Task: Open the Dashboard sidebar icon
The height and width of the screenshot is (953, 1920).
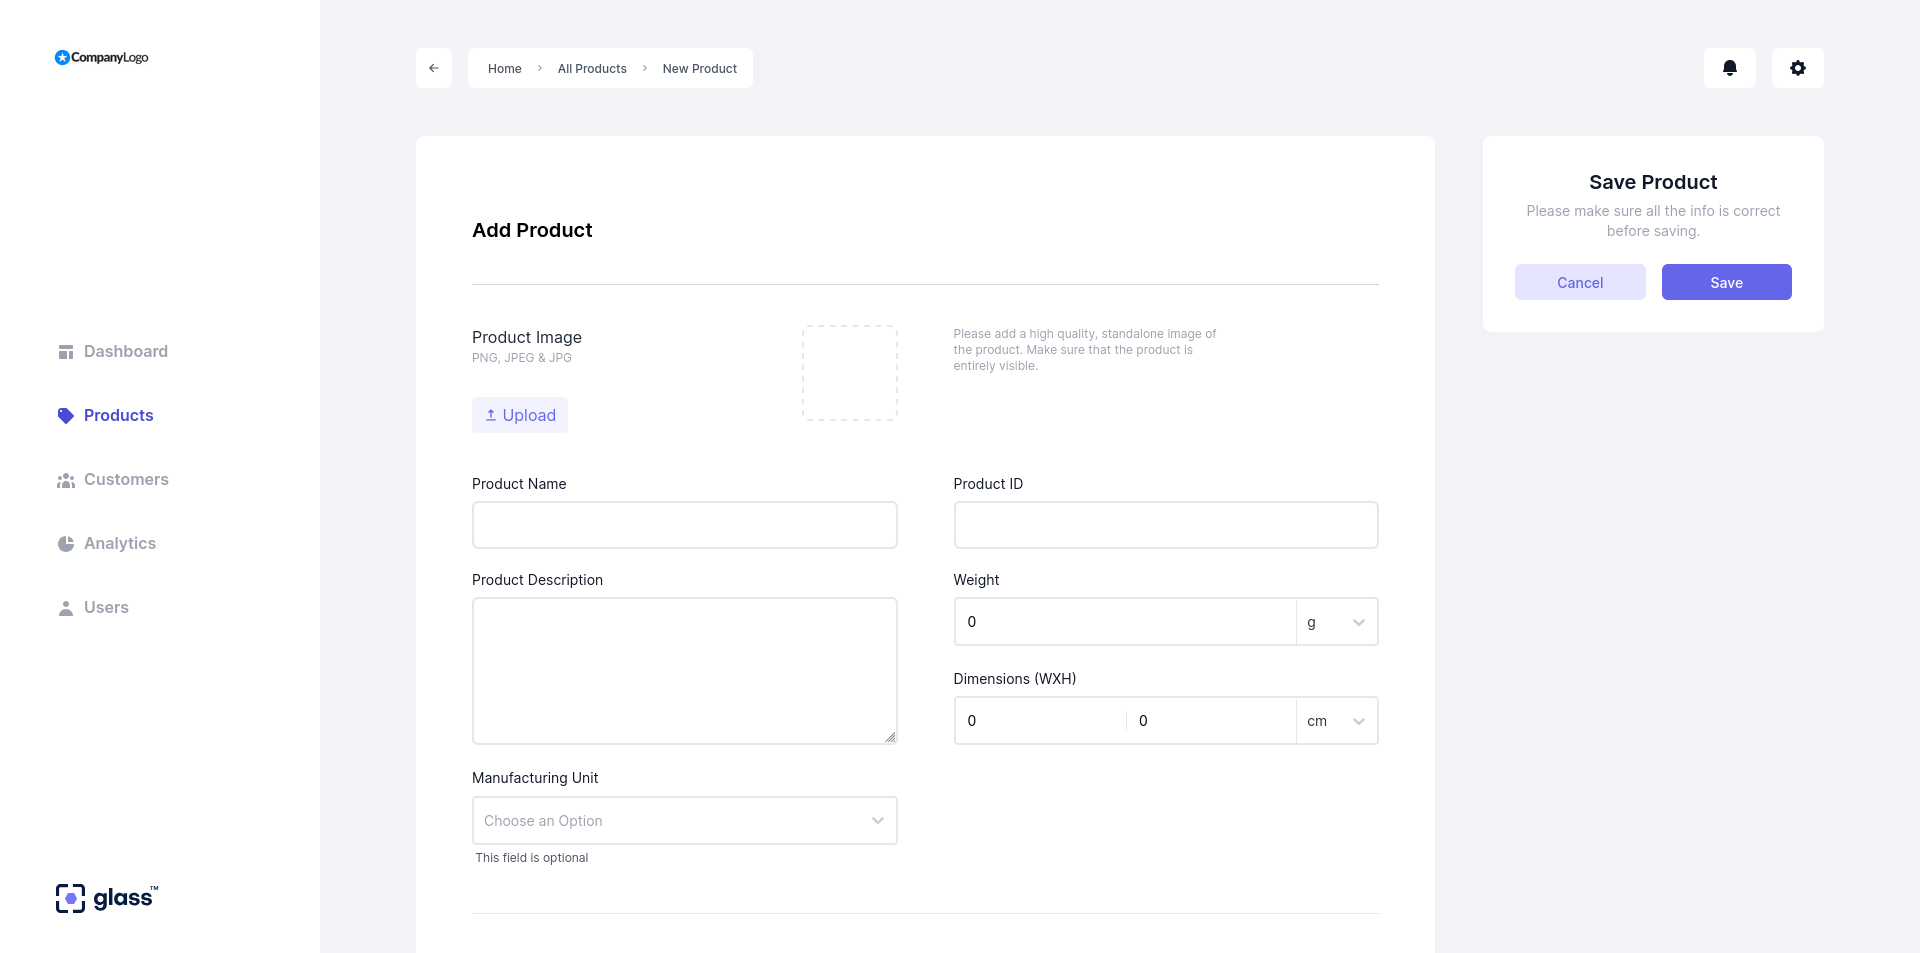Action: (66, 351)
